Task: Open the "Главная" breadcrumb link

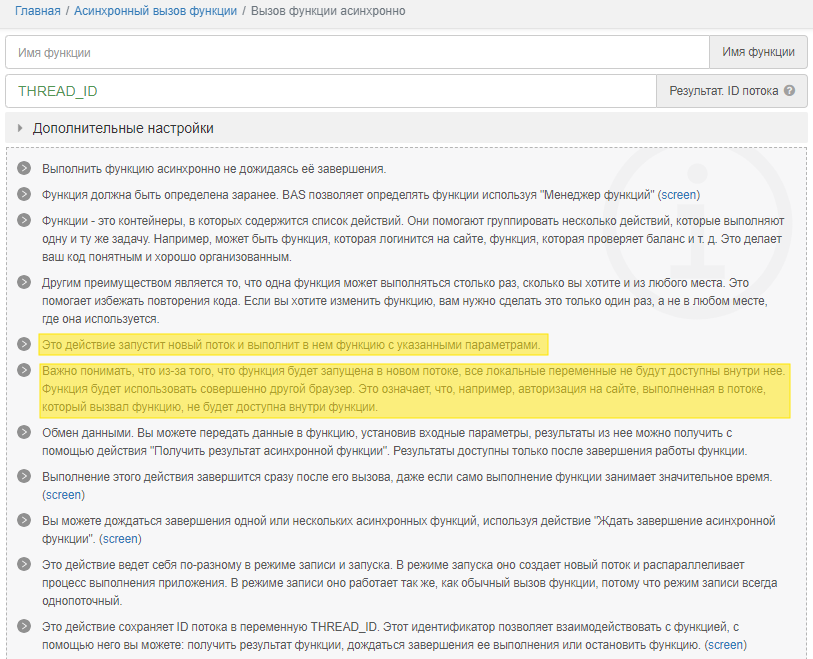Action: pyautogui.click(x=37, y=11)
